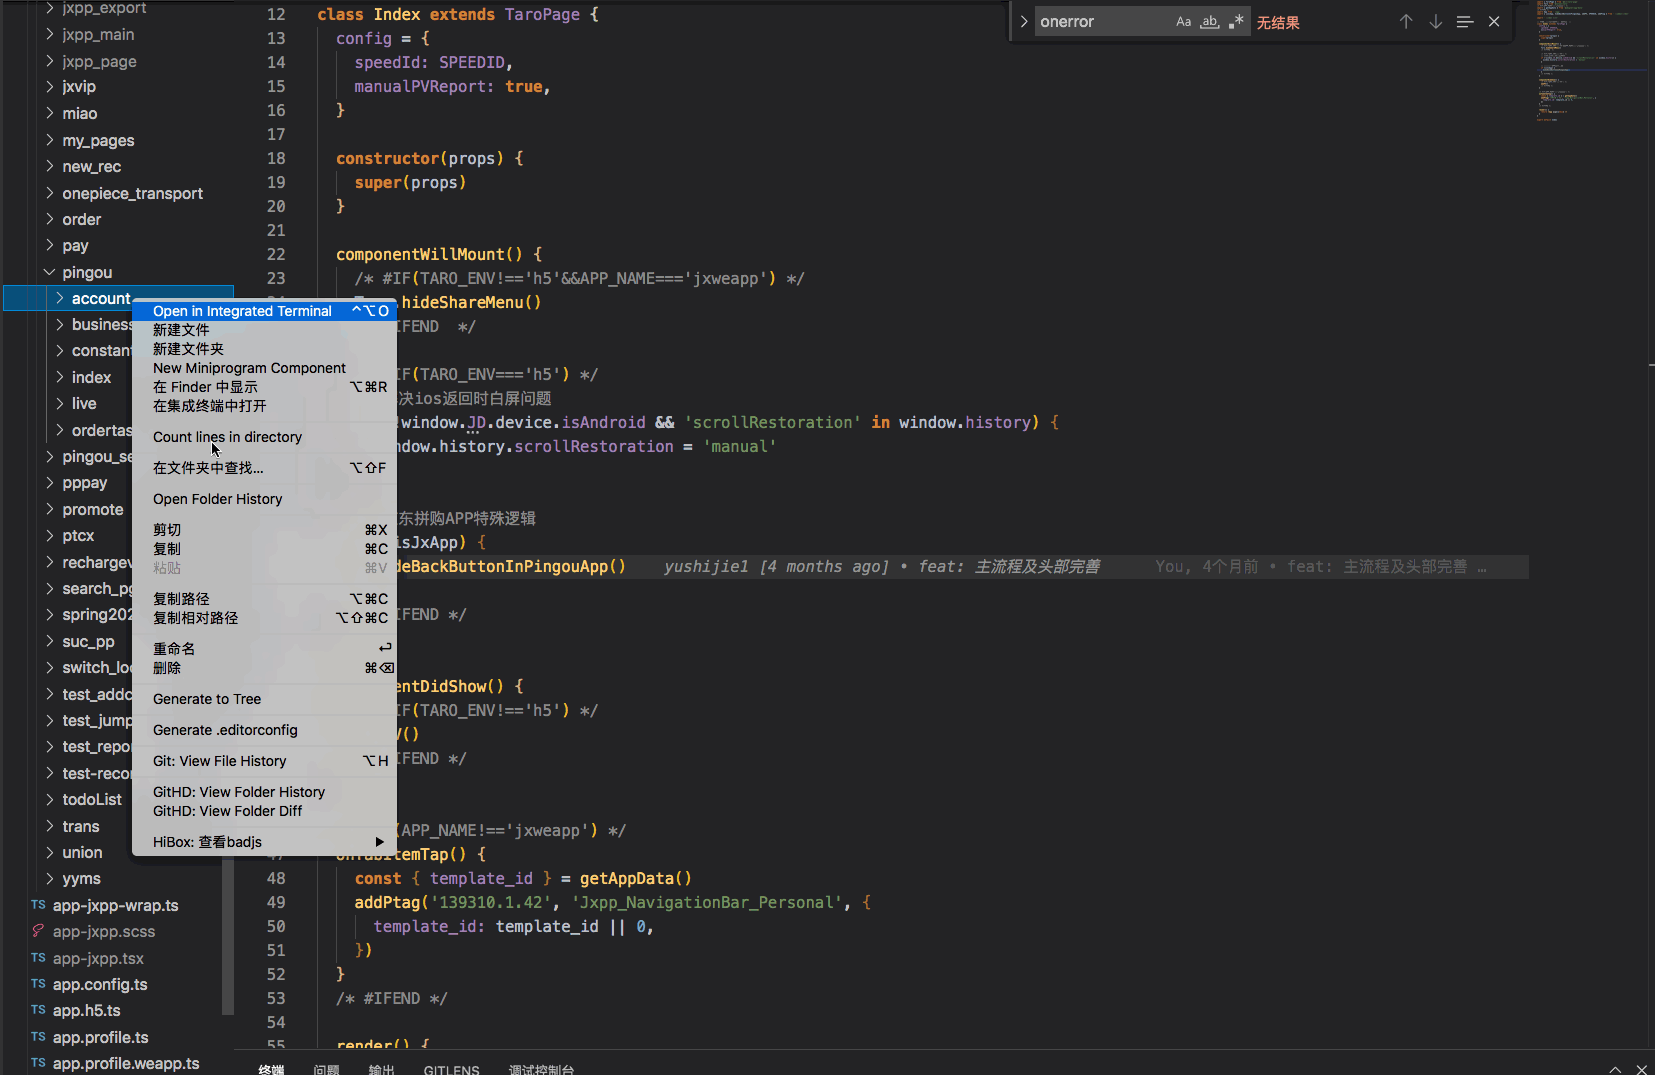Select GitHD: View Folder Diff
This screenshot has height=1075, width=1655.
(x=265, y=811)
